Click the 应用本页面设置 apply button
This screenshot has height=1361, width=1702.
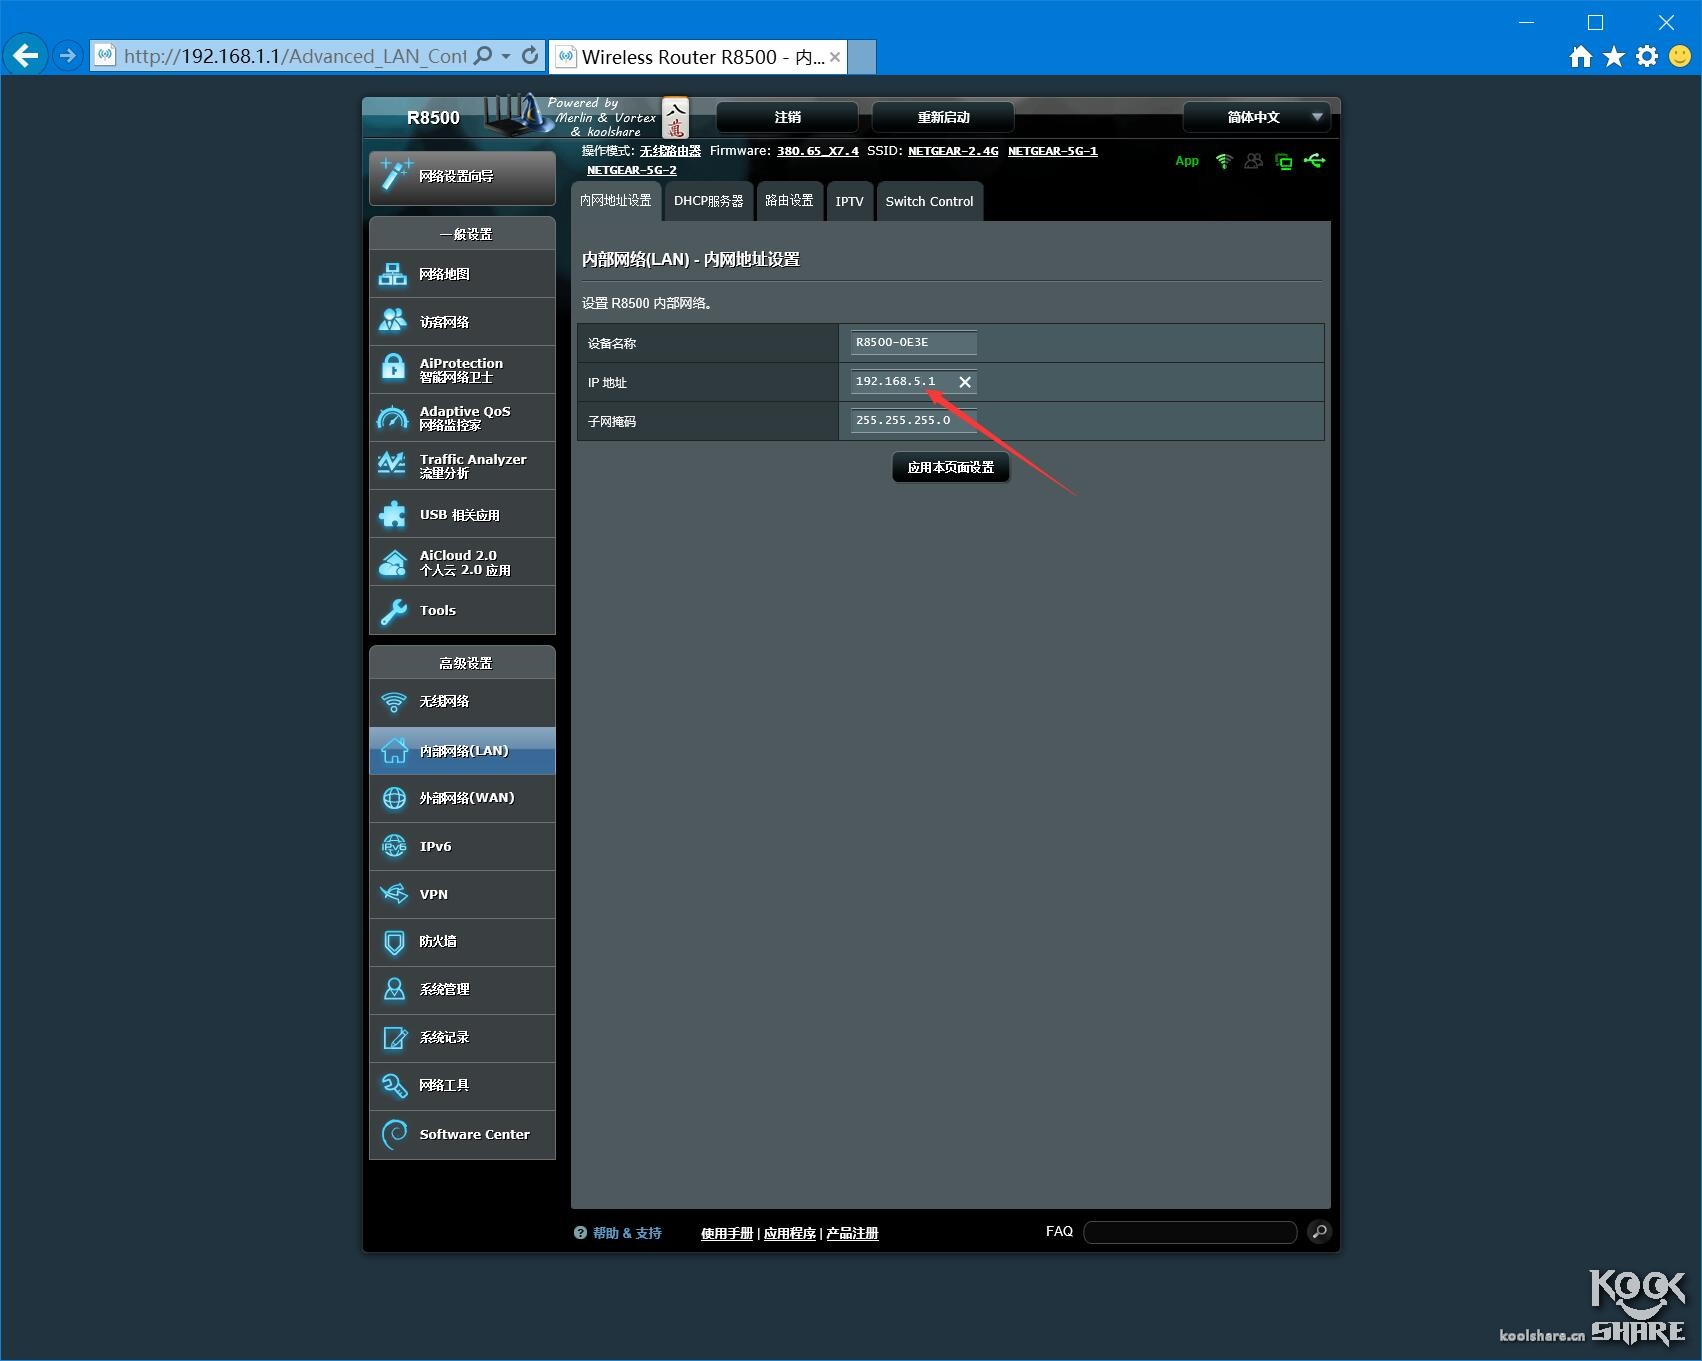tap(950, 467)
